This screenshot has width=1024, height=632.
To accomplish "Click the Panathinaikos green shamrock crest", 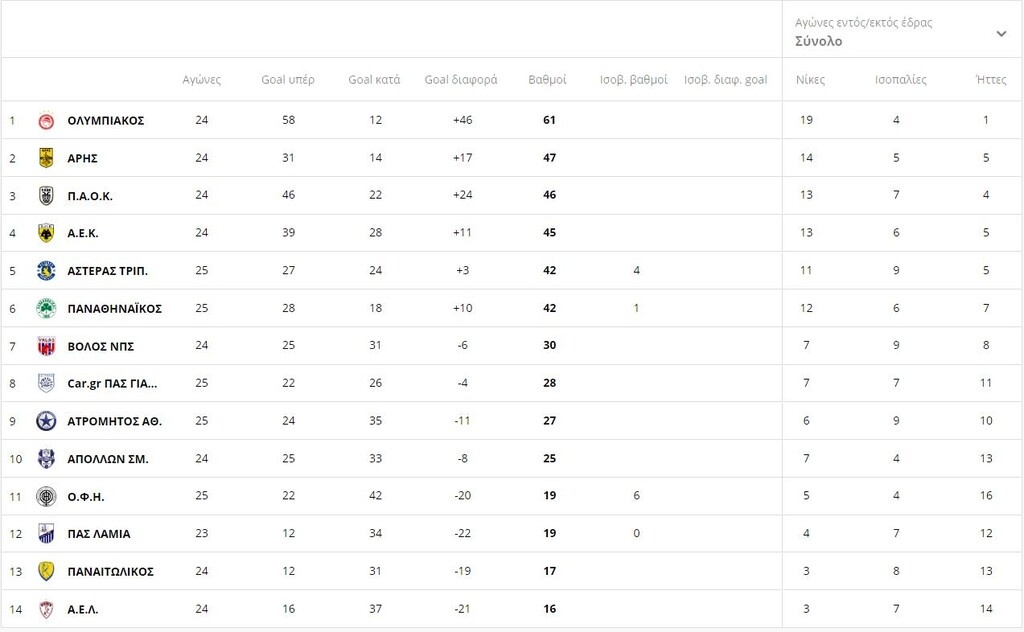I will 46,308.
